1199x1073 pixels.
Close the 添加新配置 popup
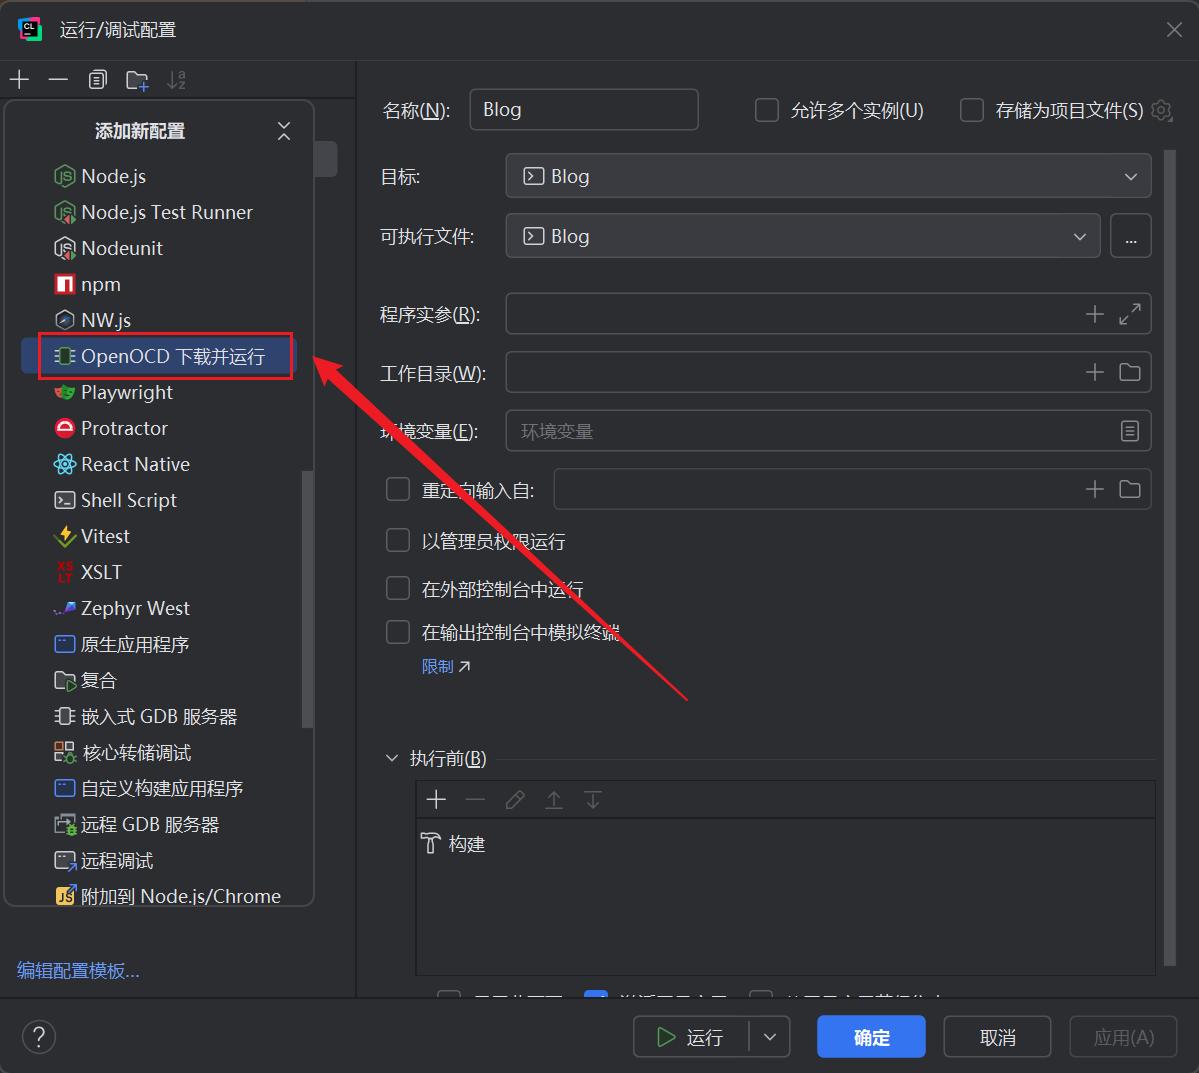click(x=284, y=131)
